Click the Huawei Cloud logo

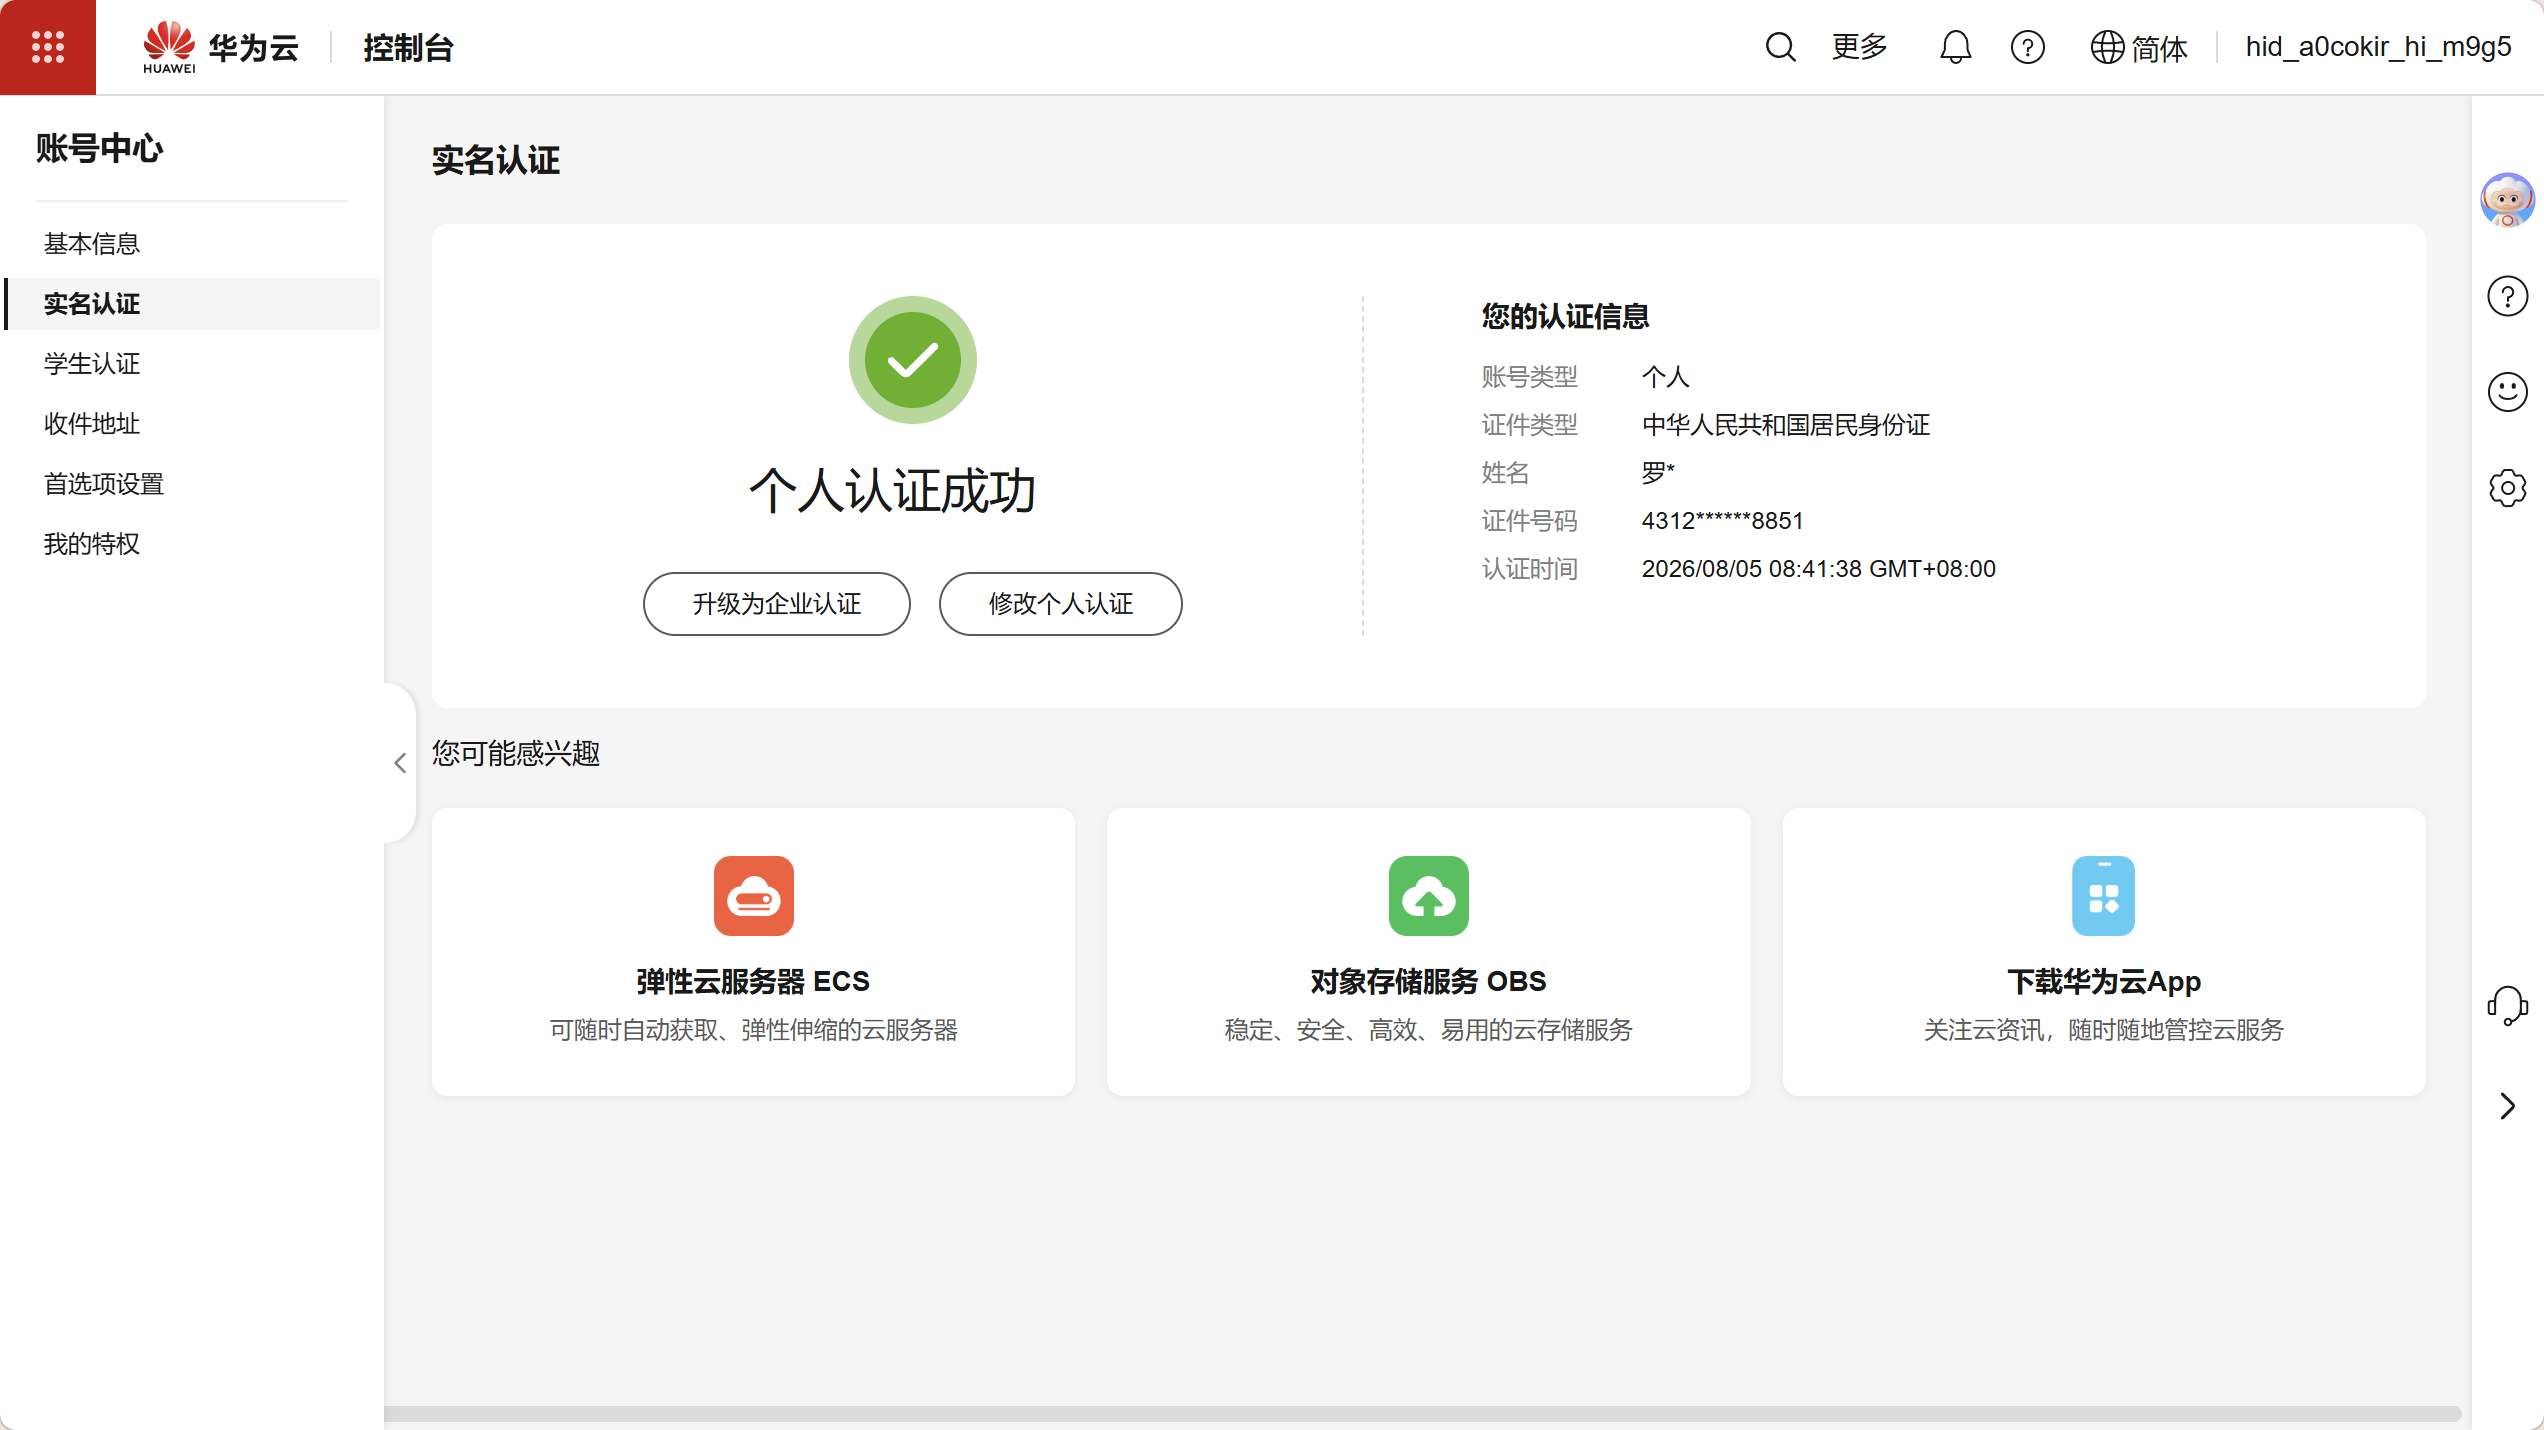coord(221,47)
